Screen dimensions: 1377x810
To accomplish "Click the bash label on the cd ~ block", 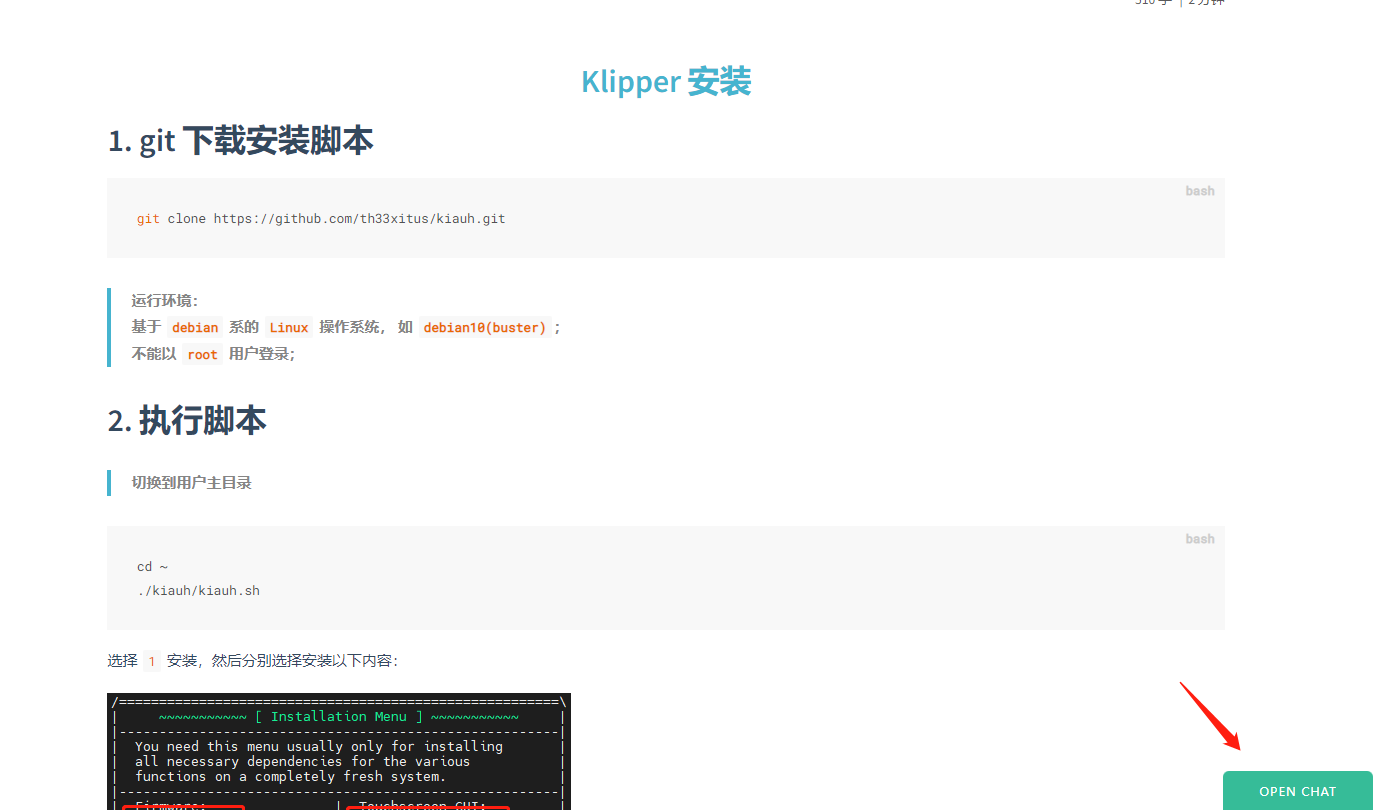I will (1200, 539).
